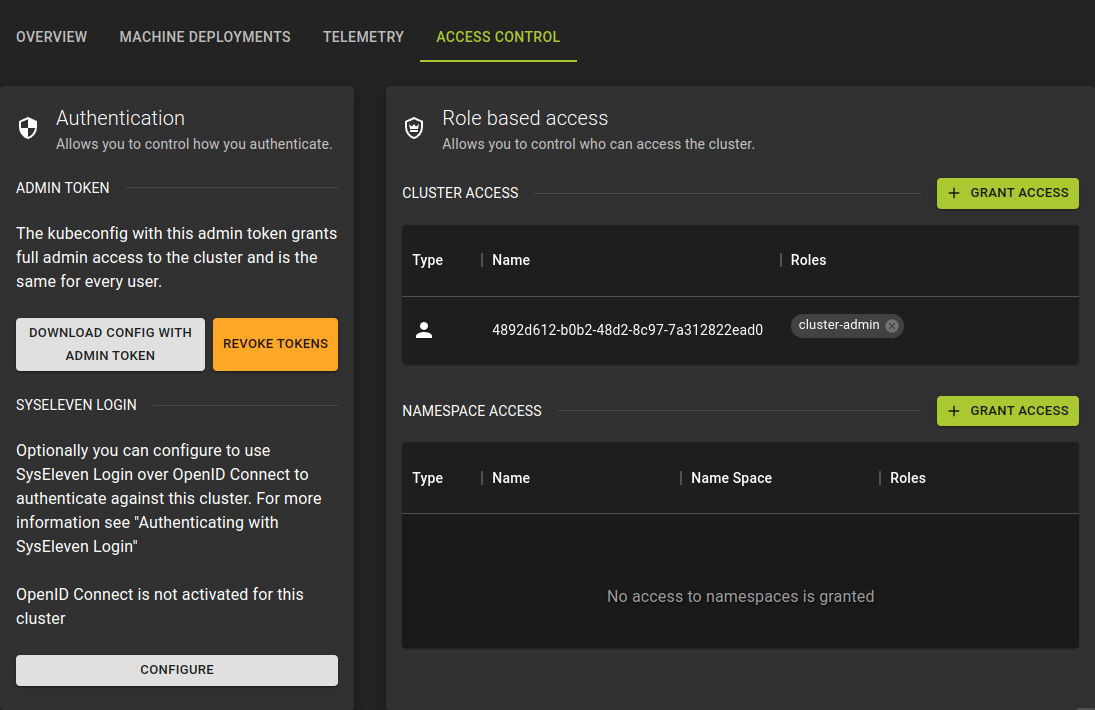Click the Role based access shield icon

[414, 128]
